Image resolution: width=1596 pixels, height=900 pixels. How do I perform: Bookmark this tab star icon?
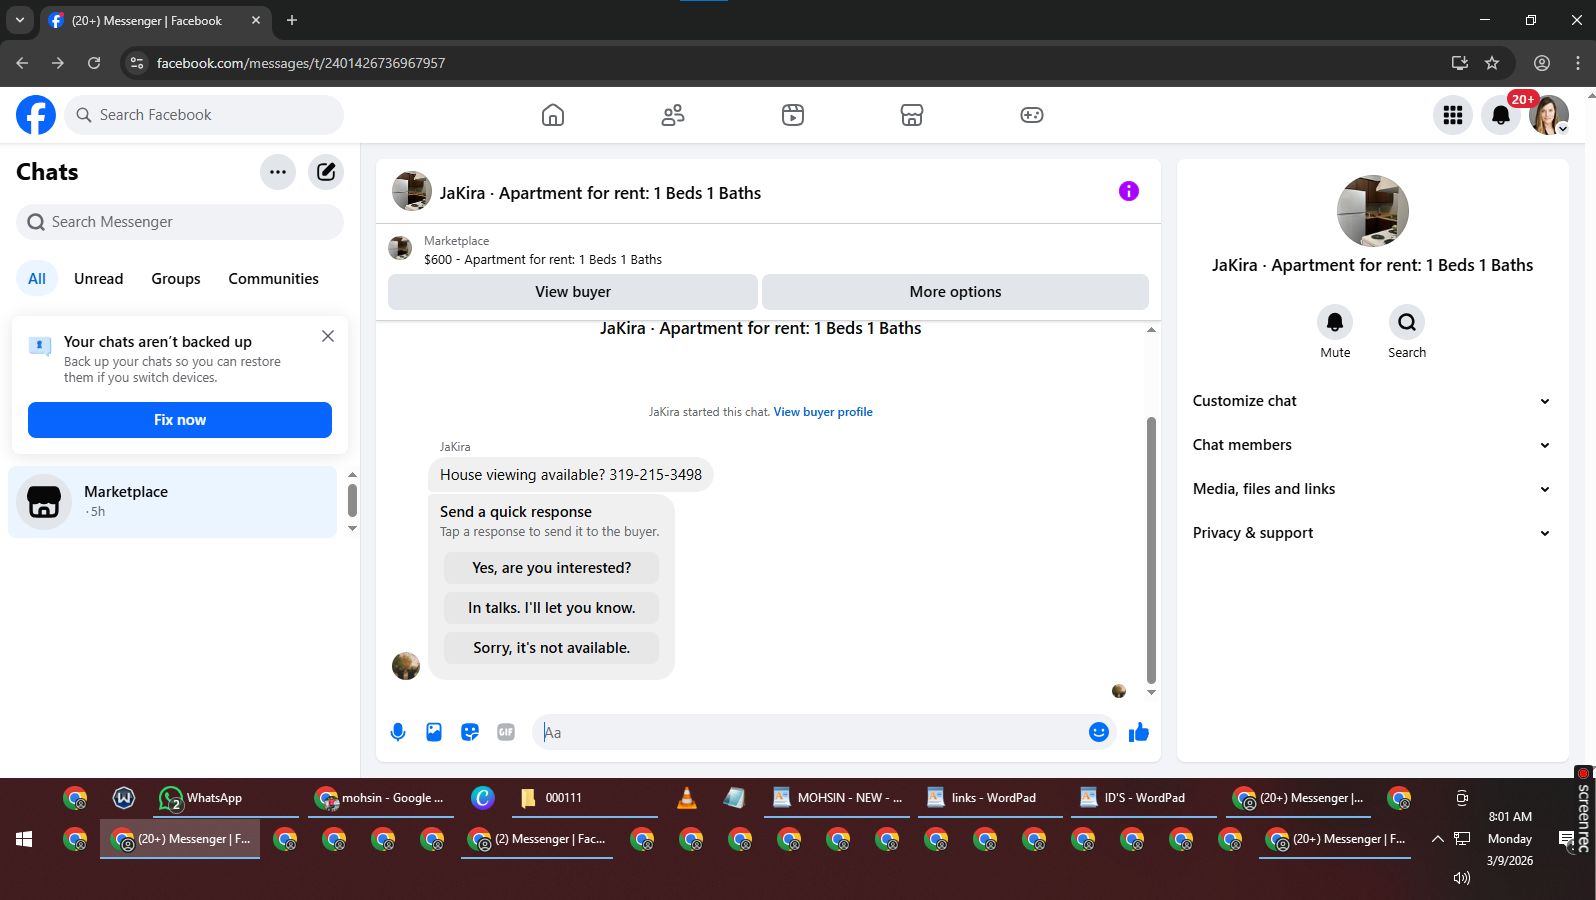point(1492,63)
